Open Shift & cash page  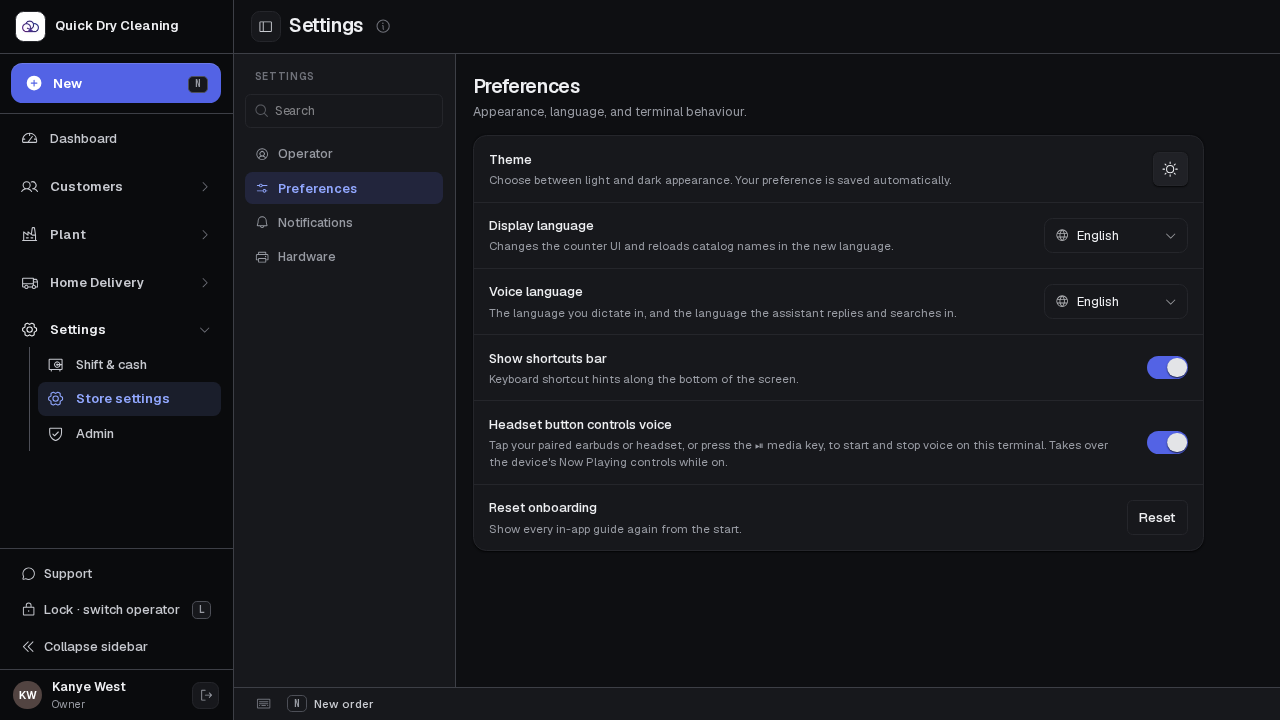pos(129,364)
